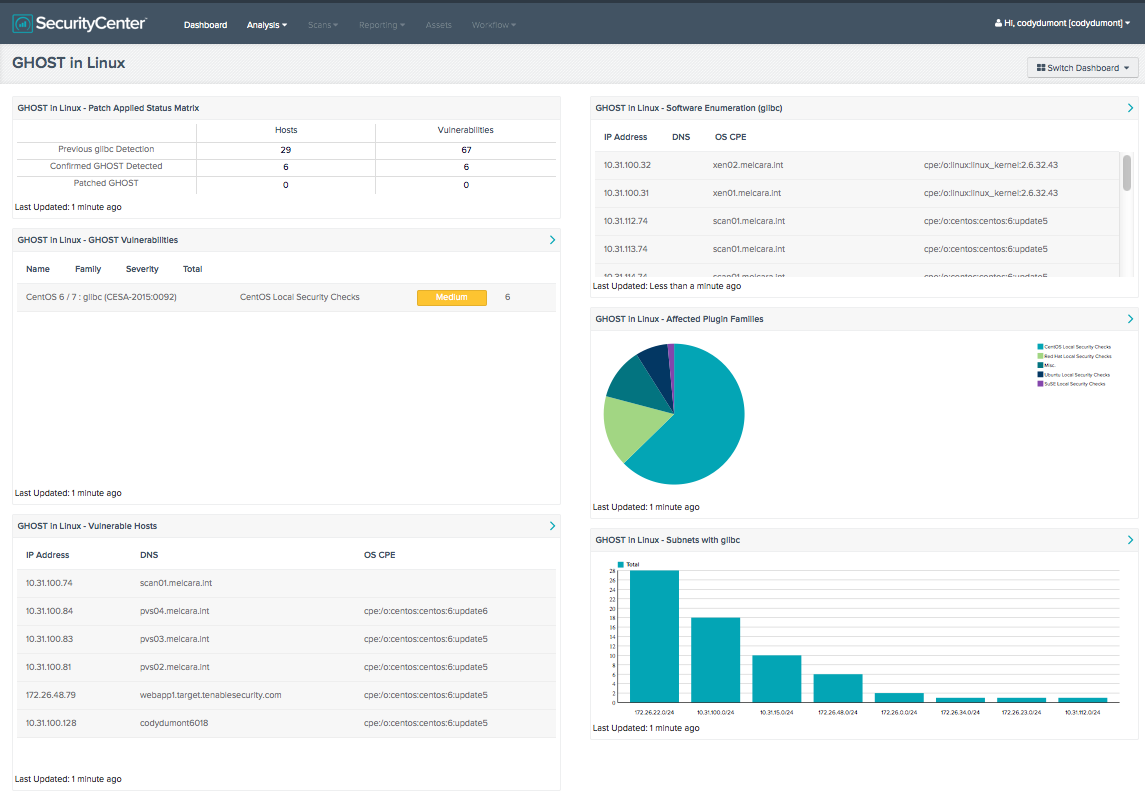
Task: Click the cpe:/o:centos:centos:6:update6 value
Action: point(426,611)
